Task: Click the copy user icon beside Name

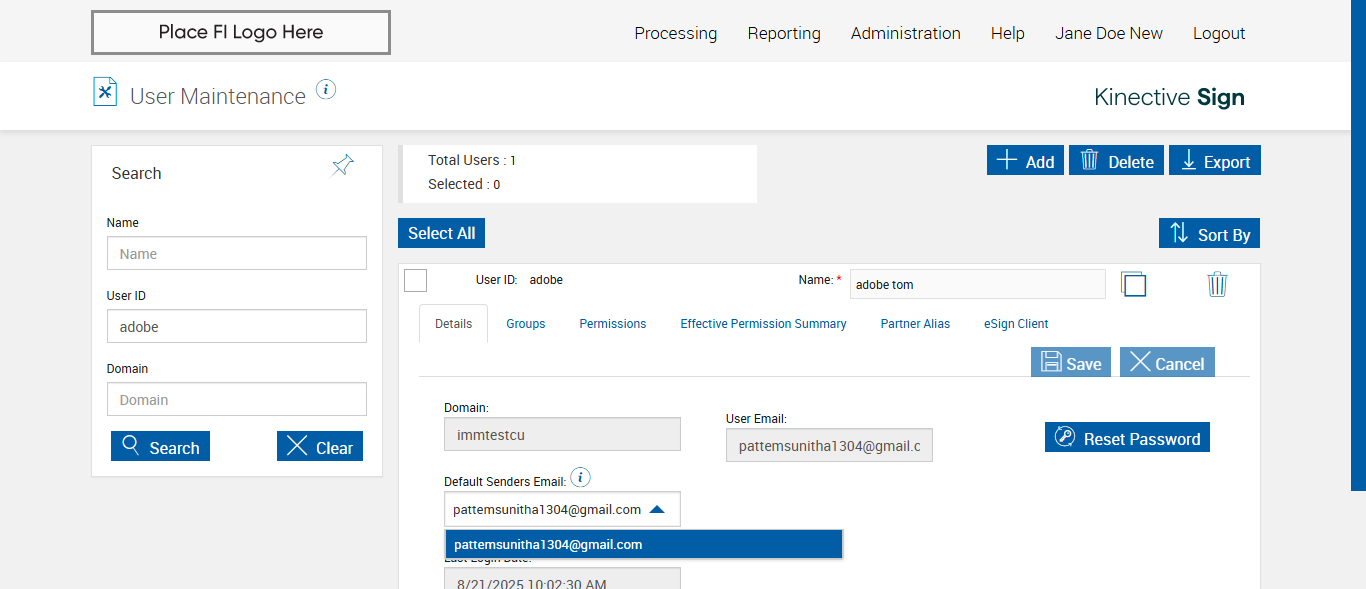Action: (x=1133, y=284)
